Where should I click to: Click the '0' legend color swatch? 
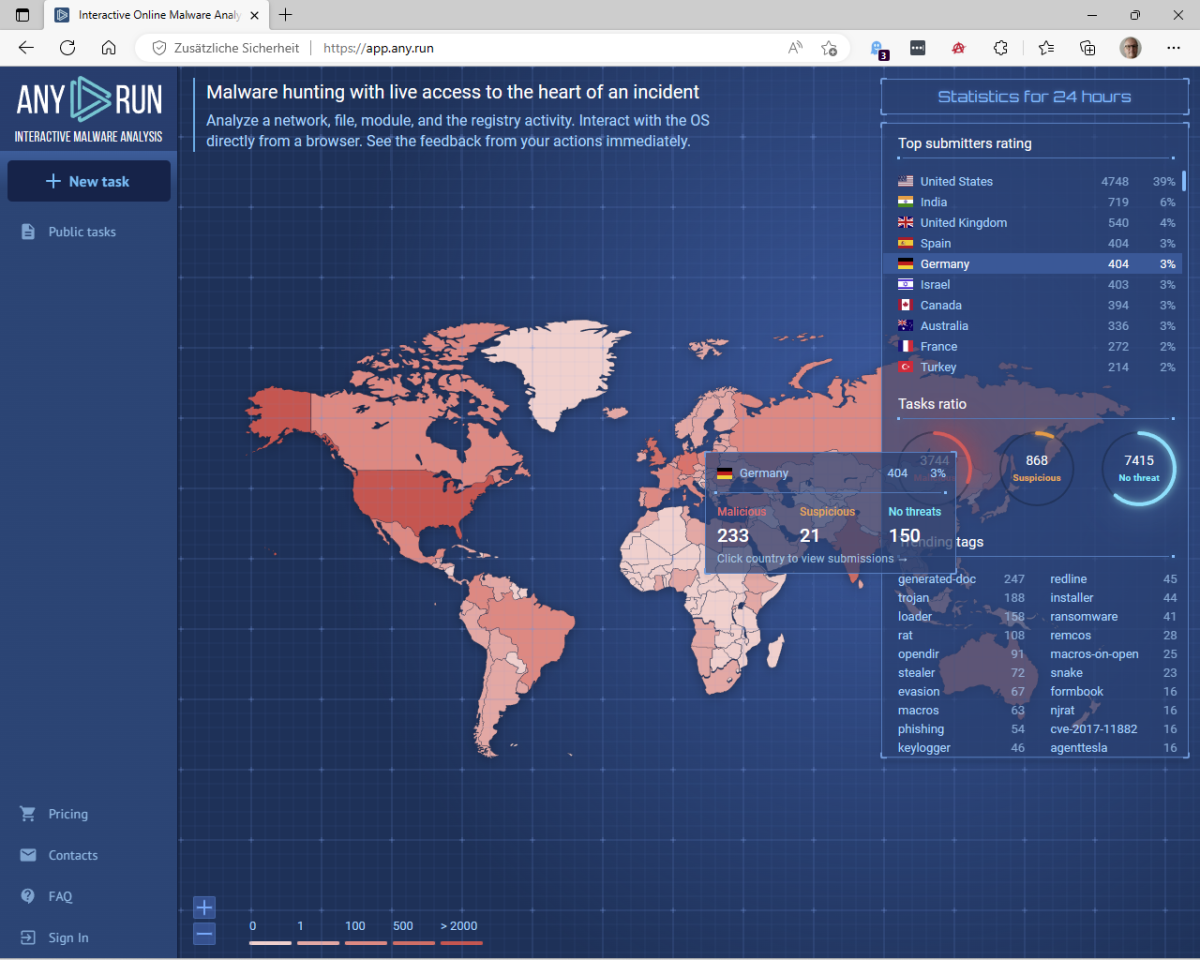click(x=270, y=943)
